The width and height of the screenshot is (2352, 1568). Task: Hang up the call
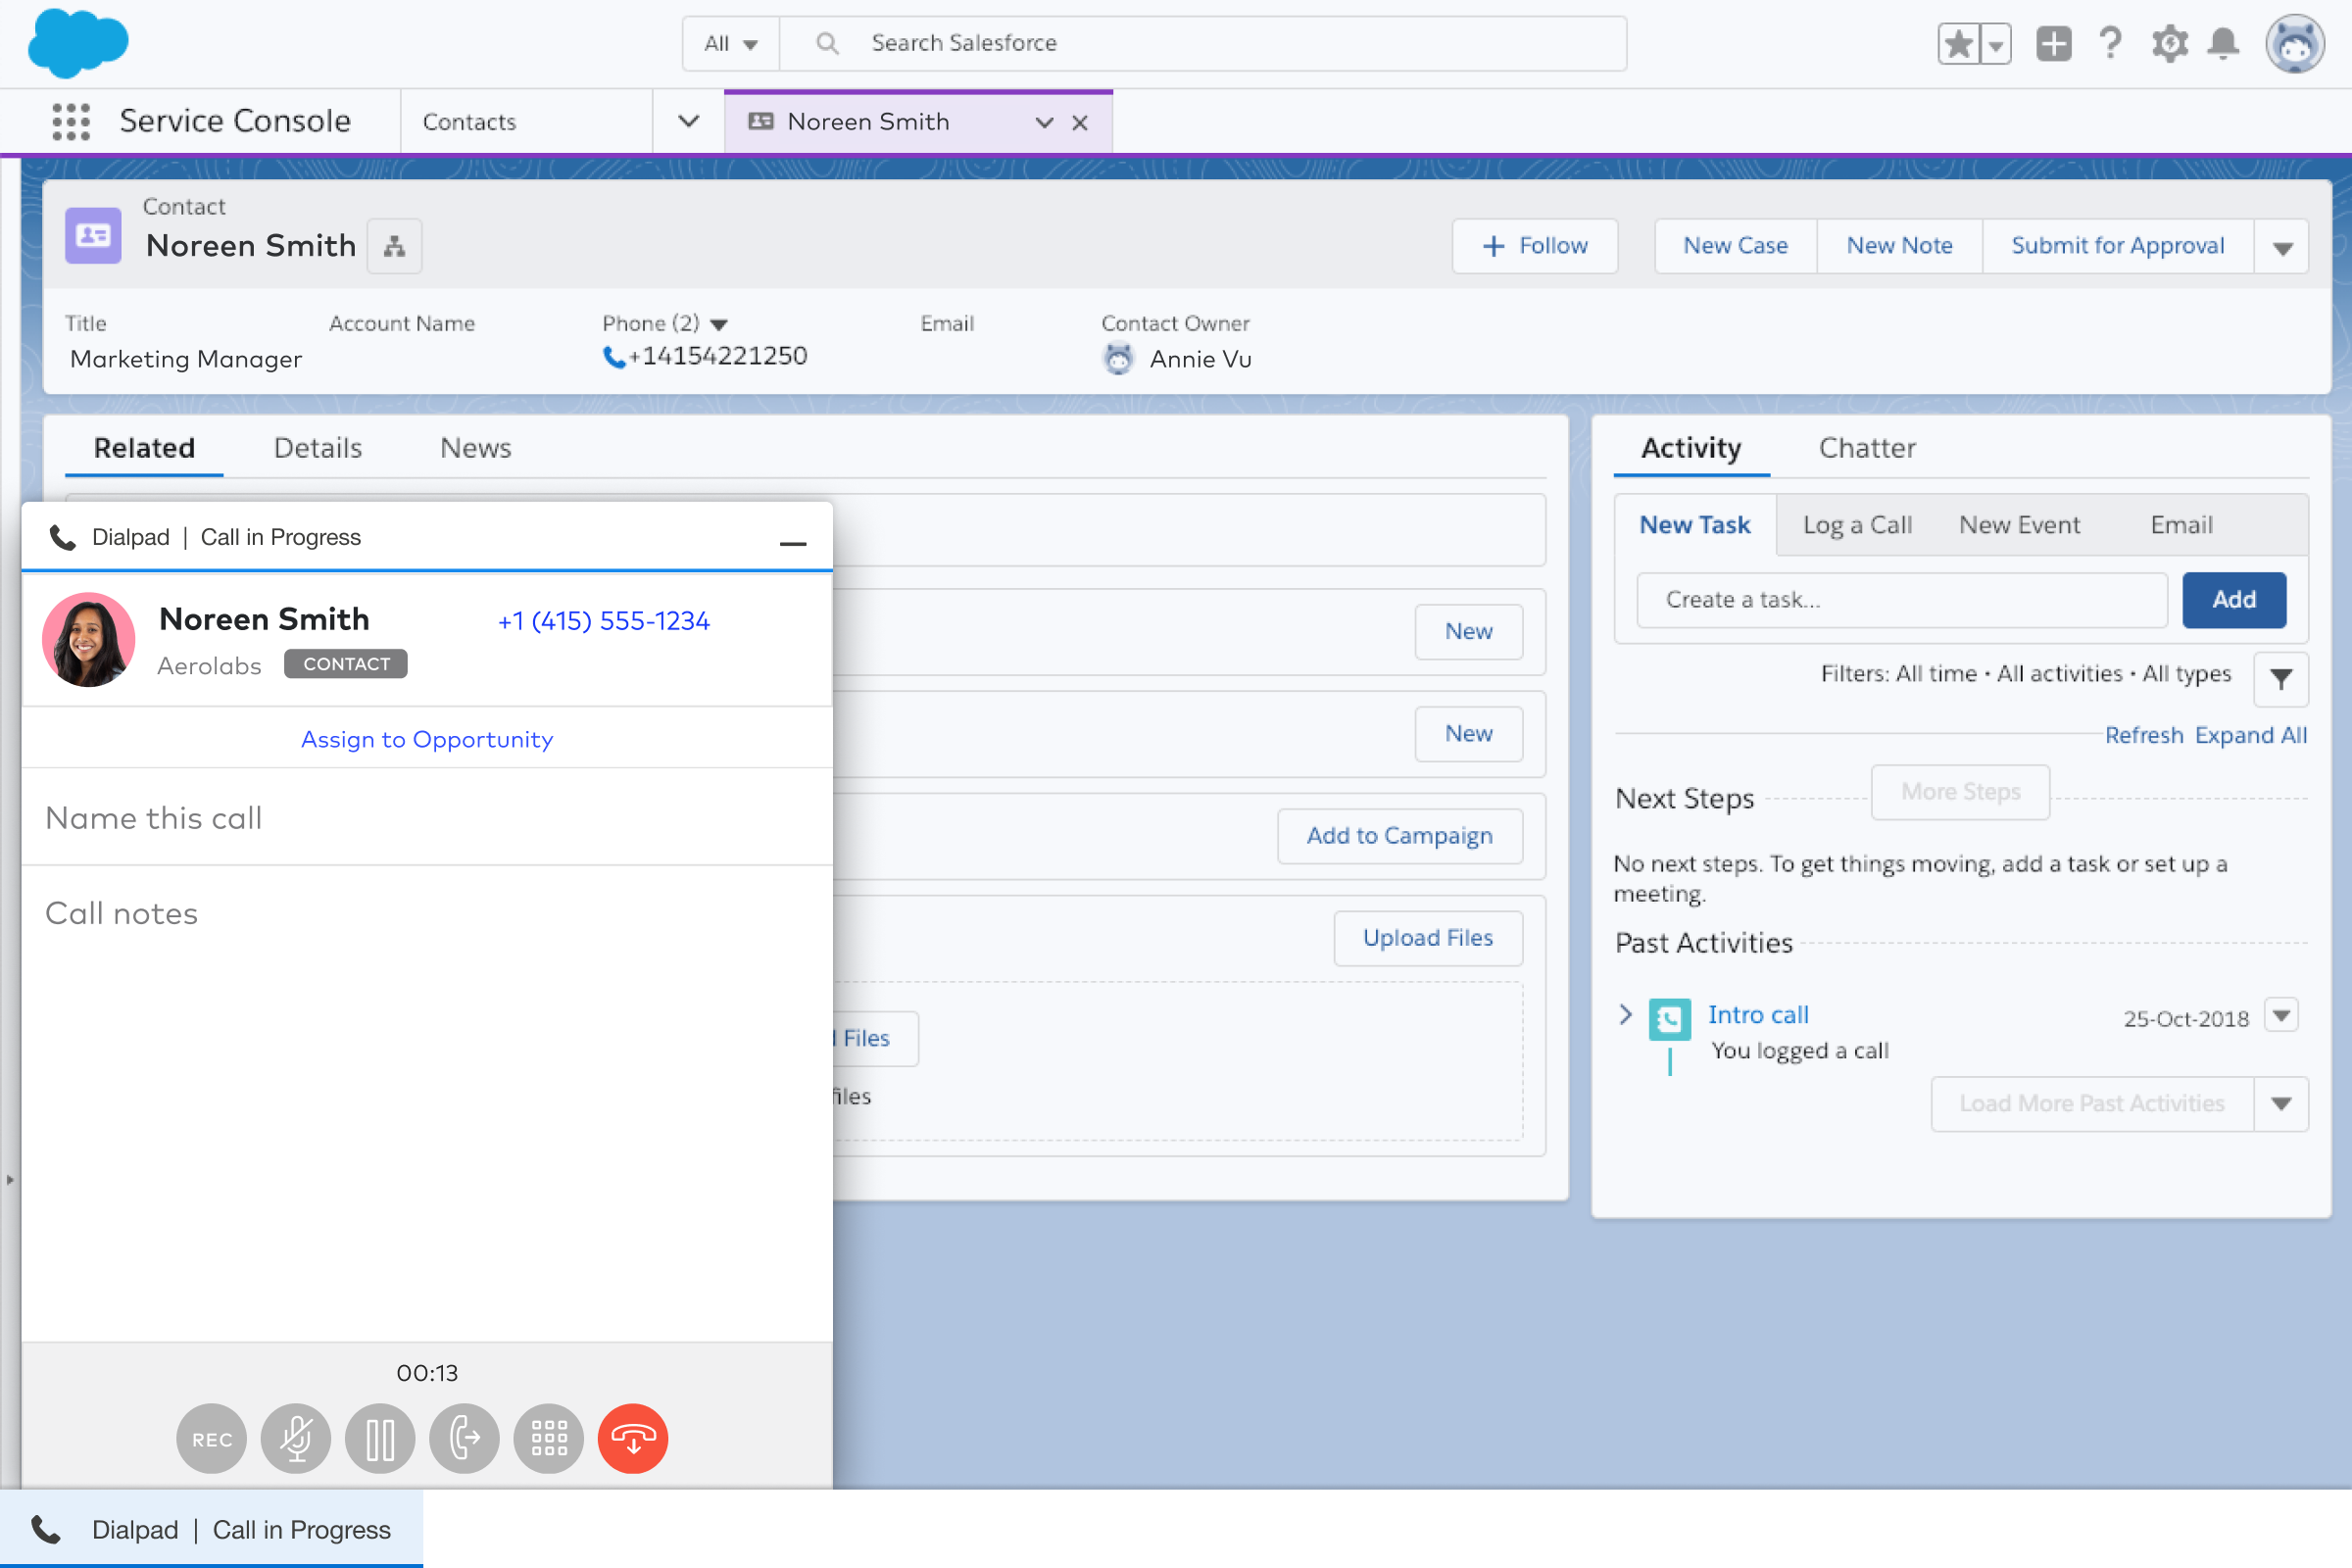pos(633,1439)
